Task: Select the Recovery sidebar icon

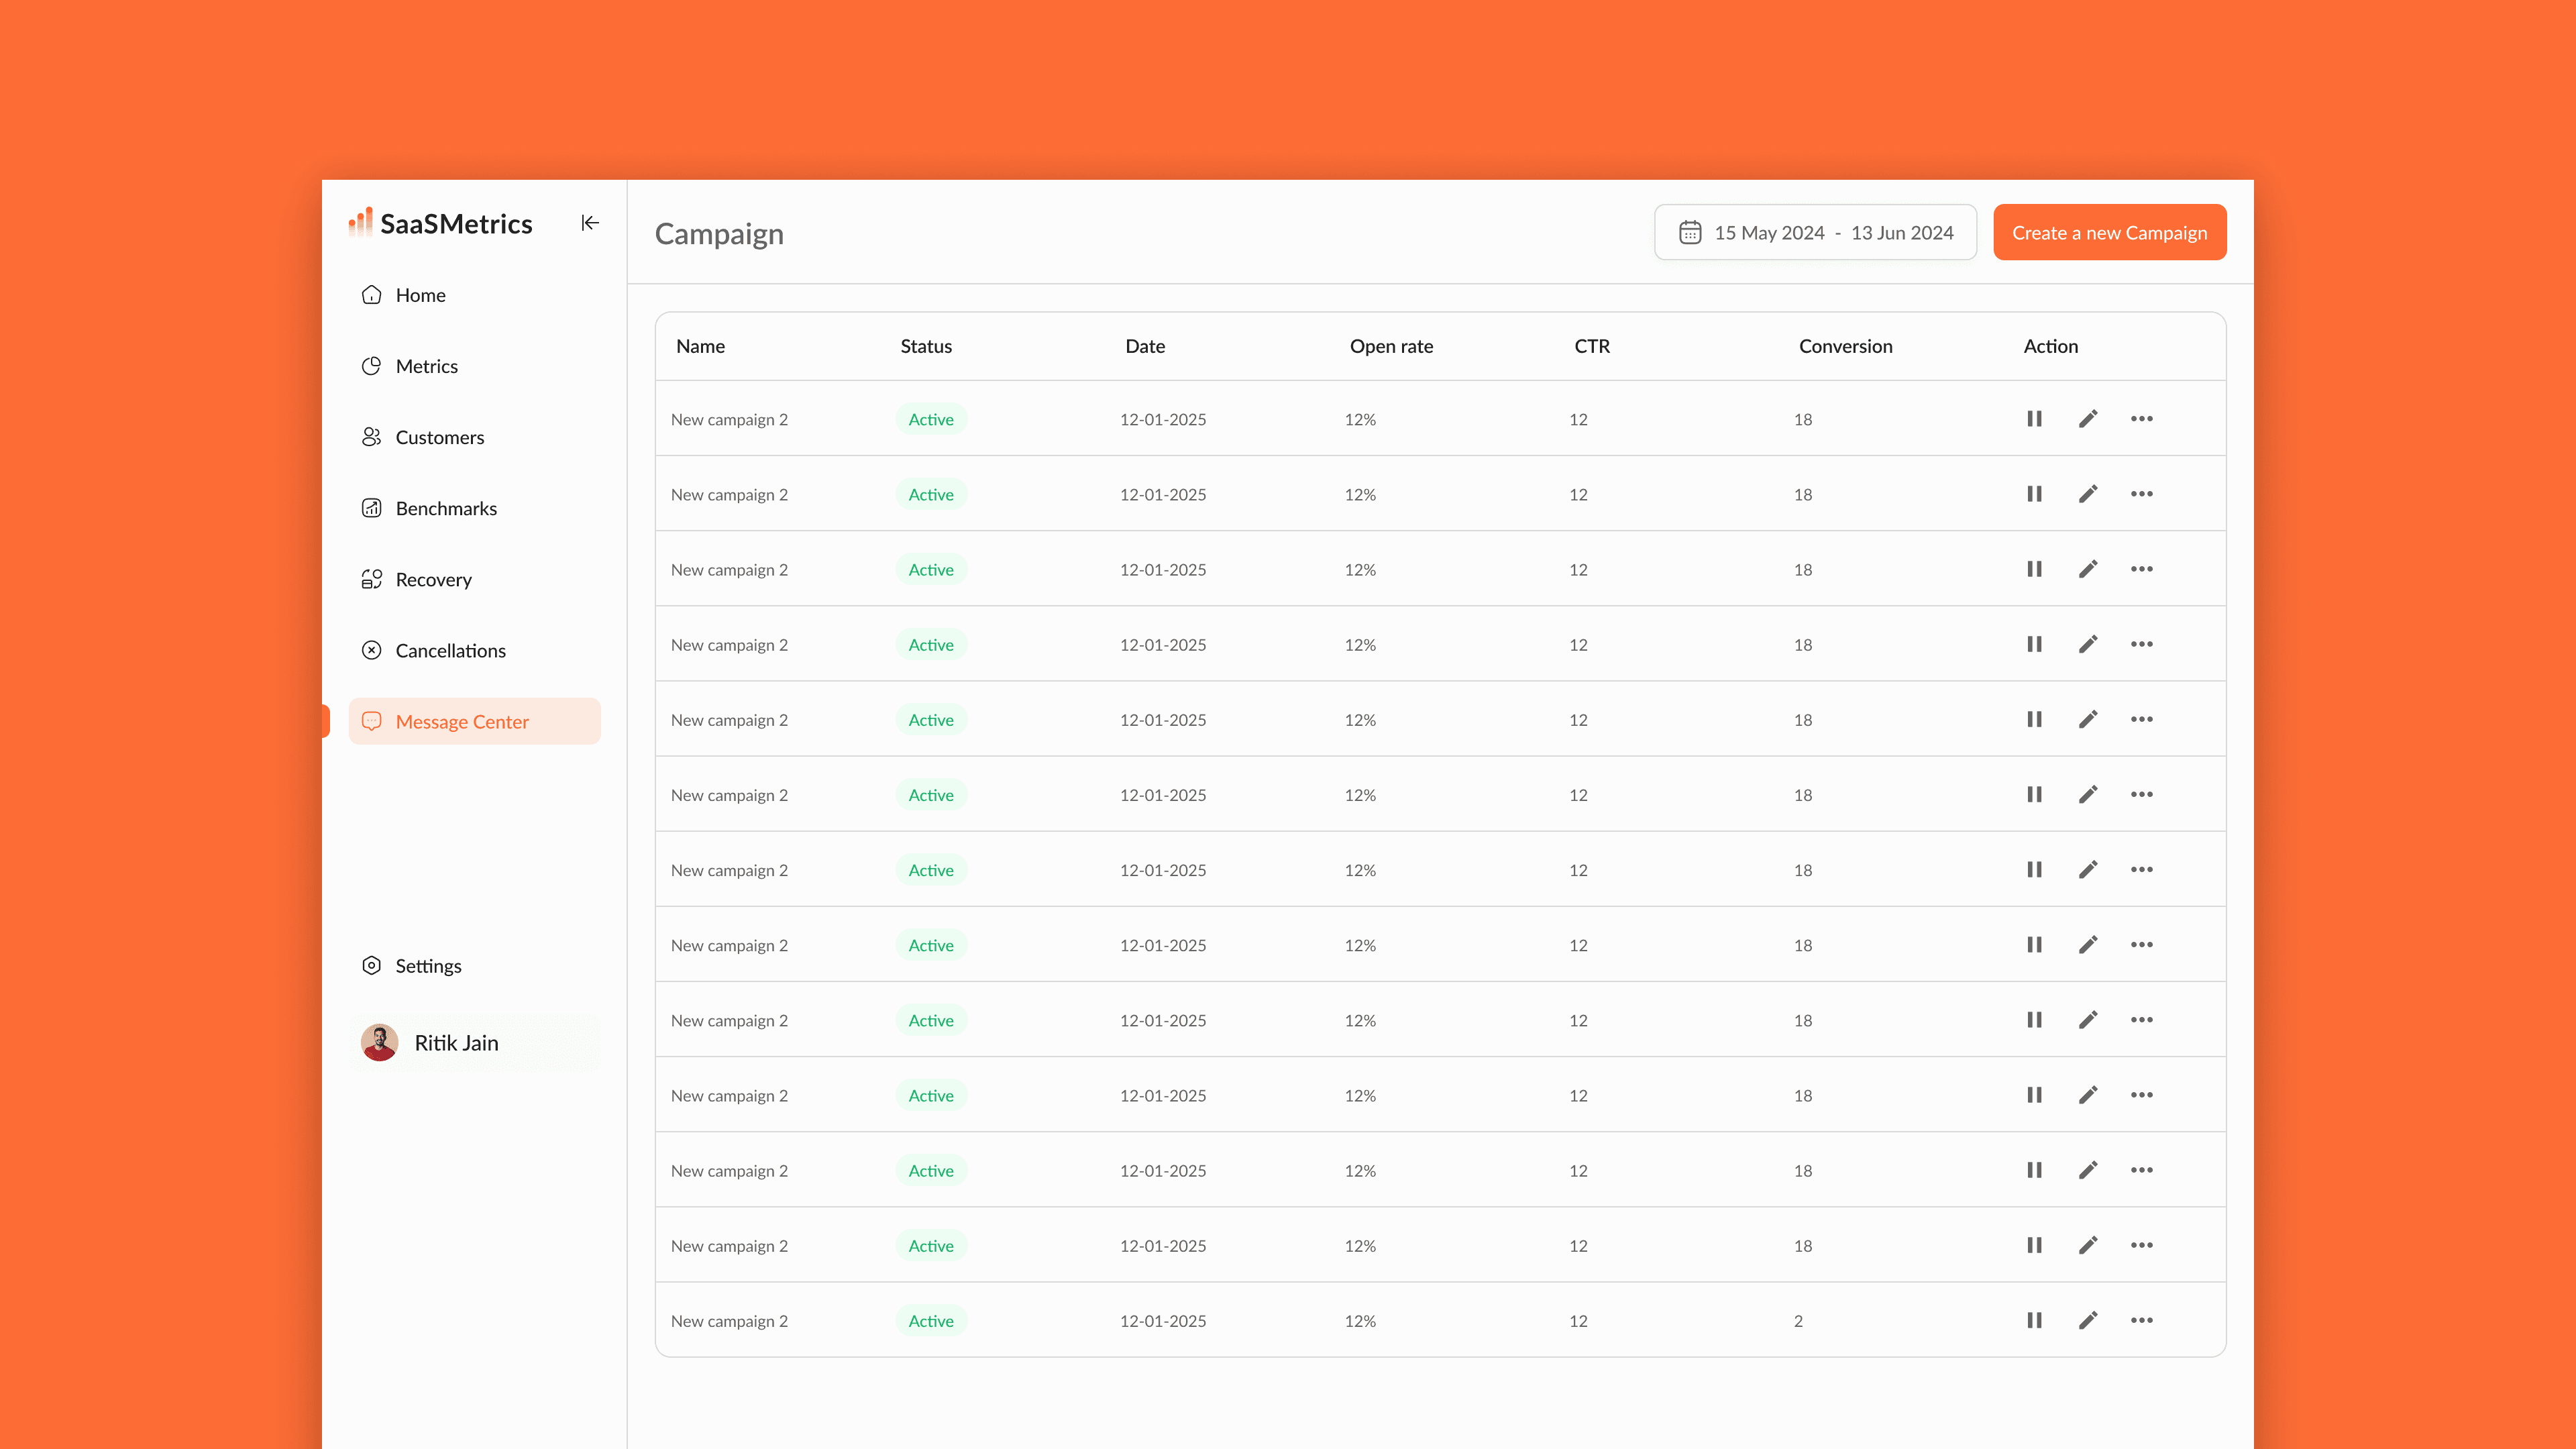Action: click(371, 579)
